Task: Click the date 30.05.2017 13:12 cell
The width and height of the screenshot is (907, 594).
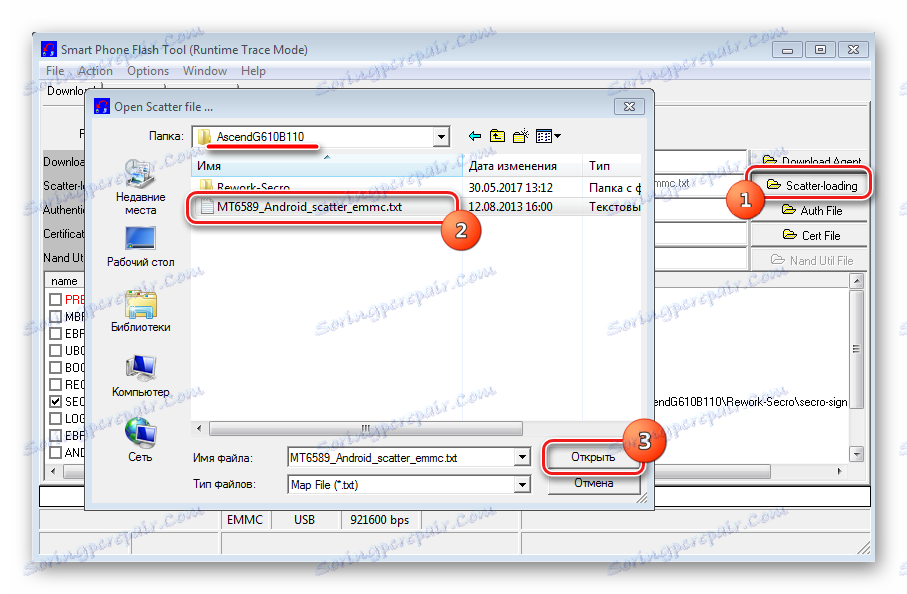Action: point(511,187)
